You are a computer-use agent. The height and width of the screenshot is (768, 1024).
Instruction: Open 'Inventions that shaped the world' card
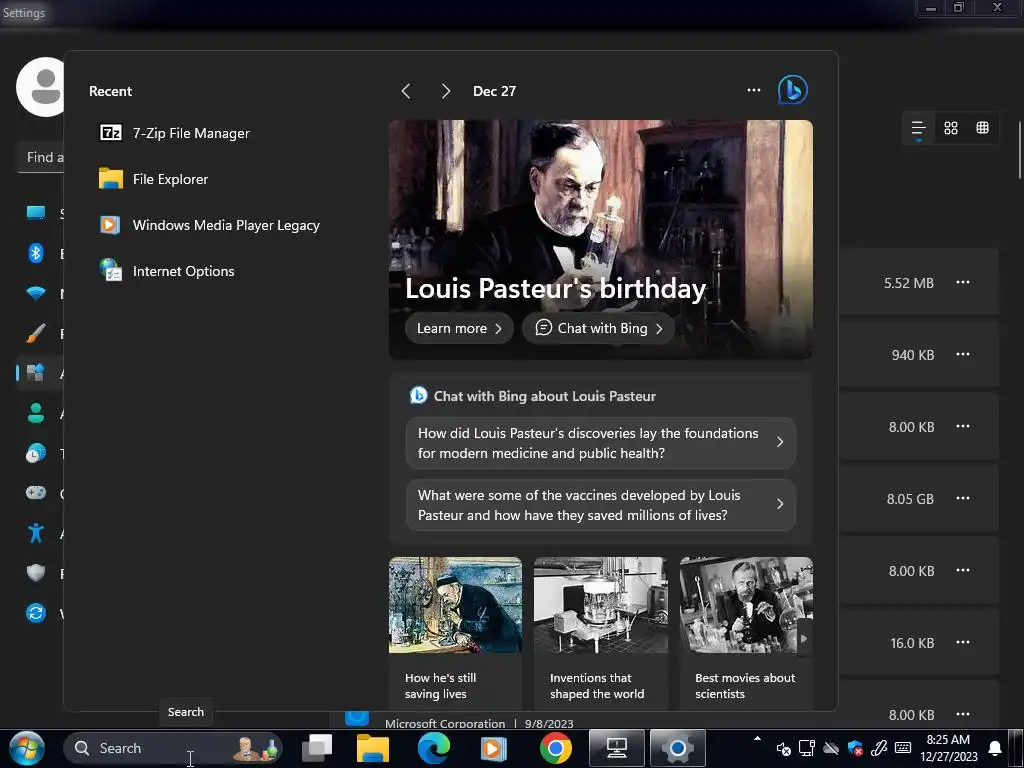pyautogui.click(x=601, y=633)
